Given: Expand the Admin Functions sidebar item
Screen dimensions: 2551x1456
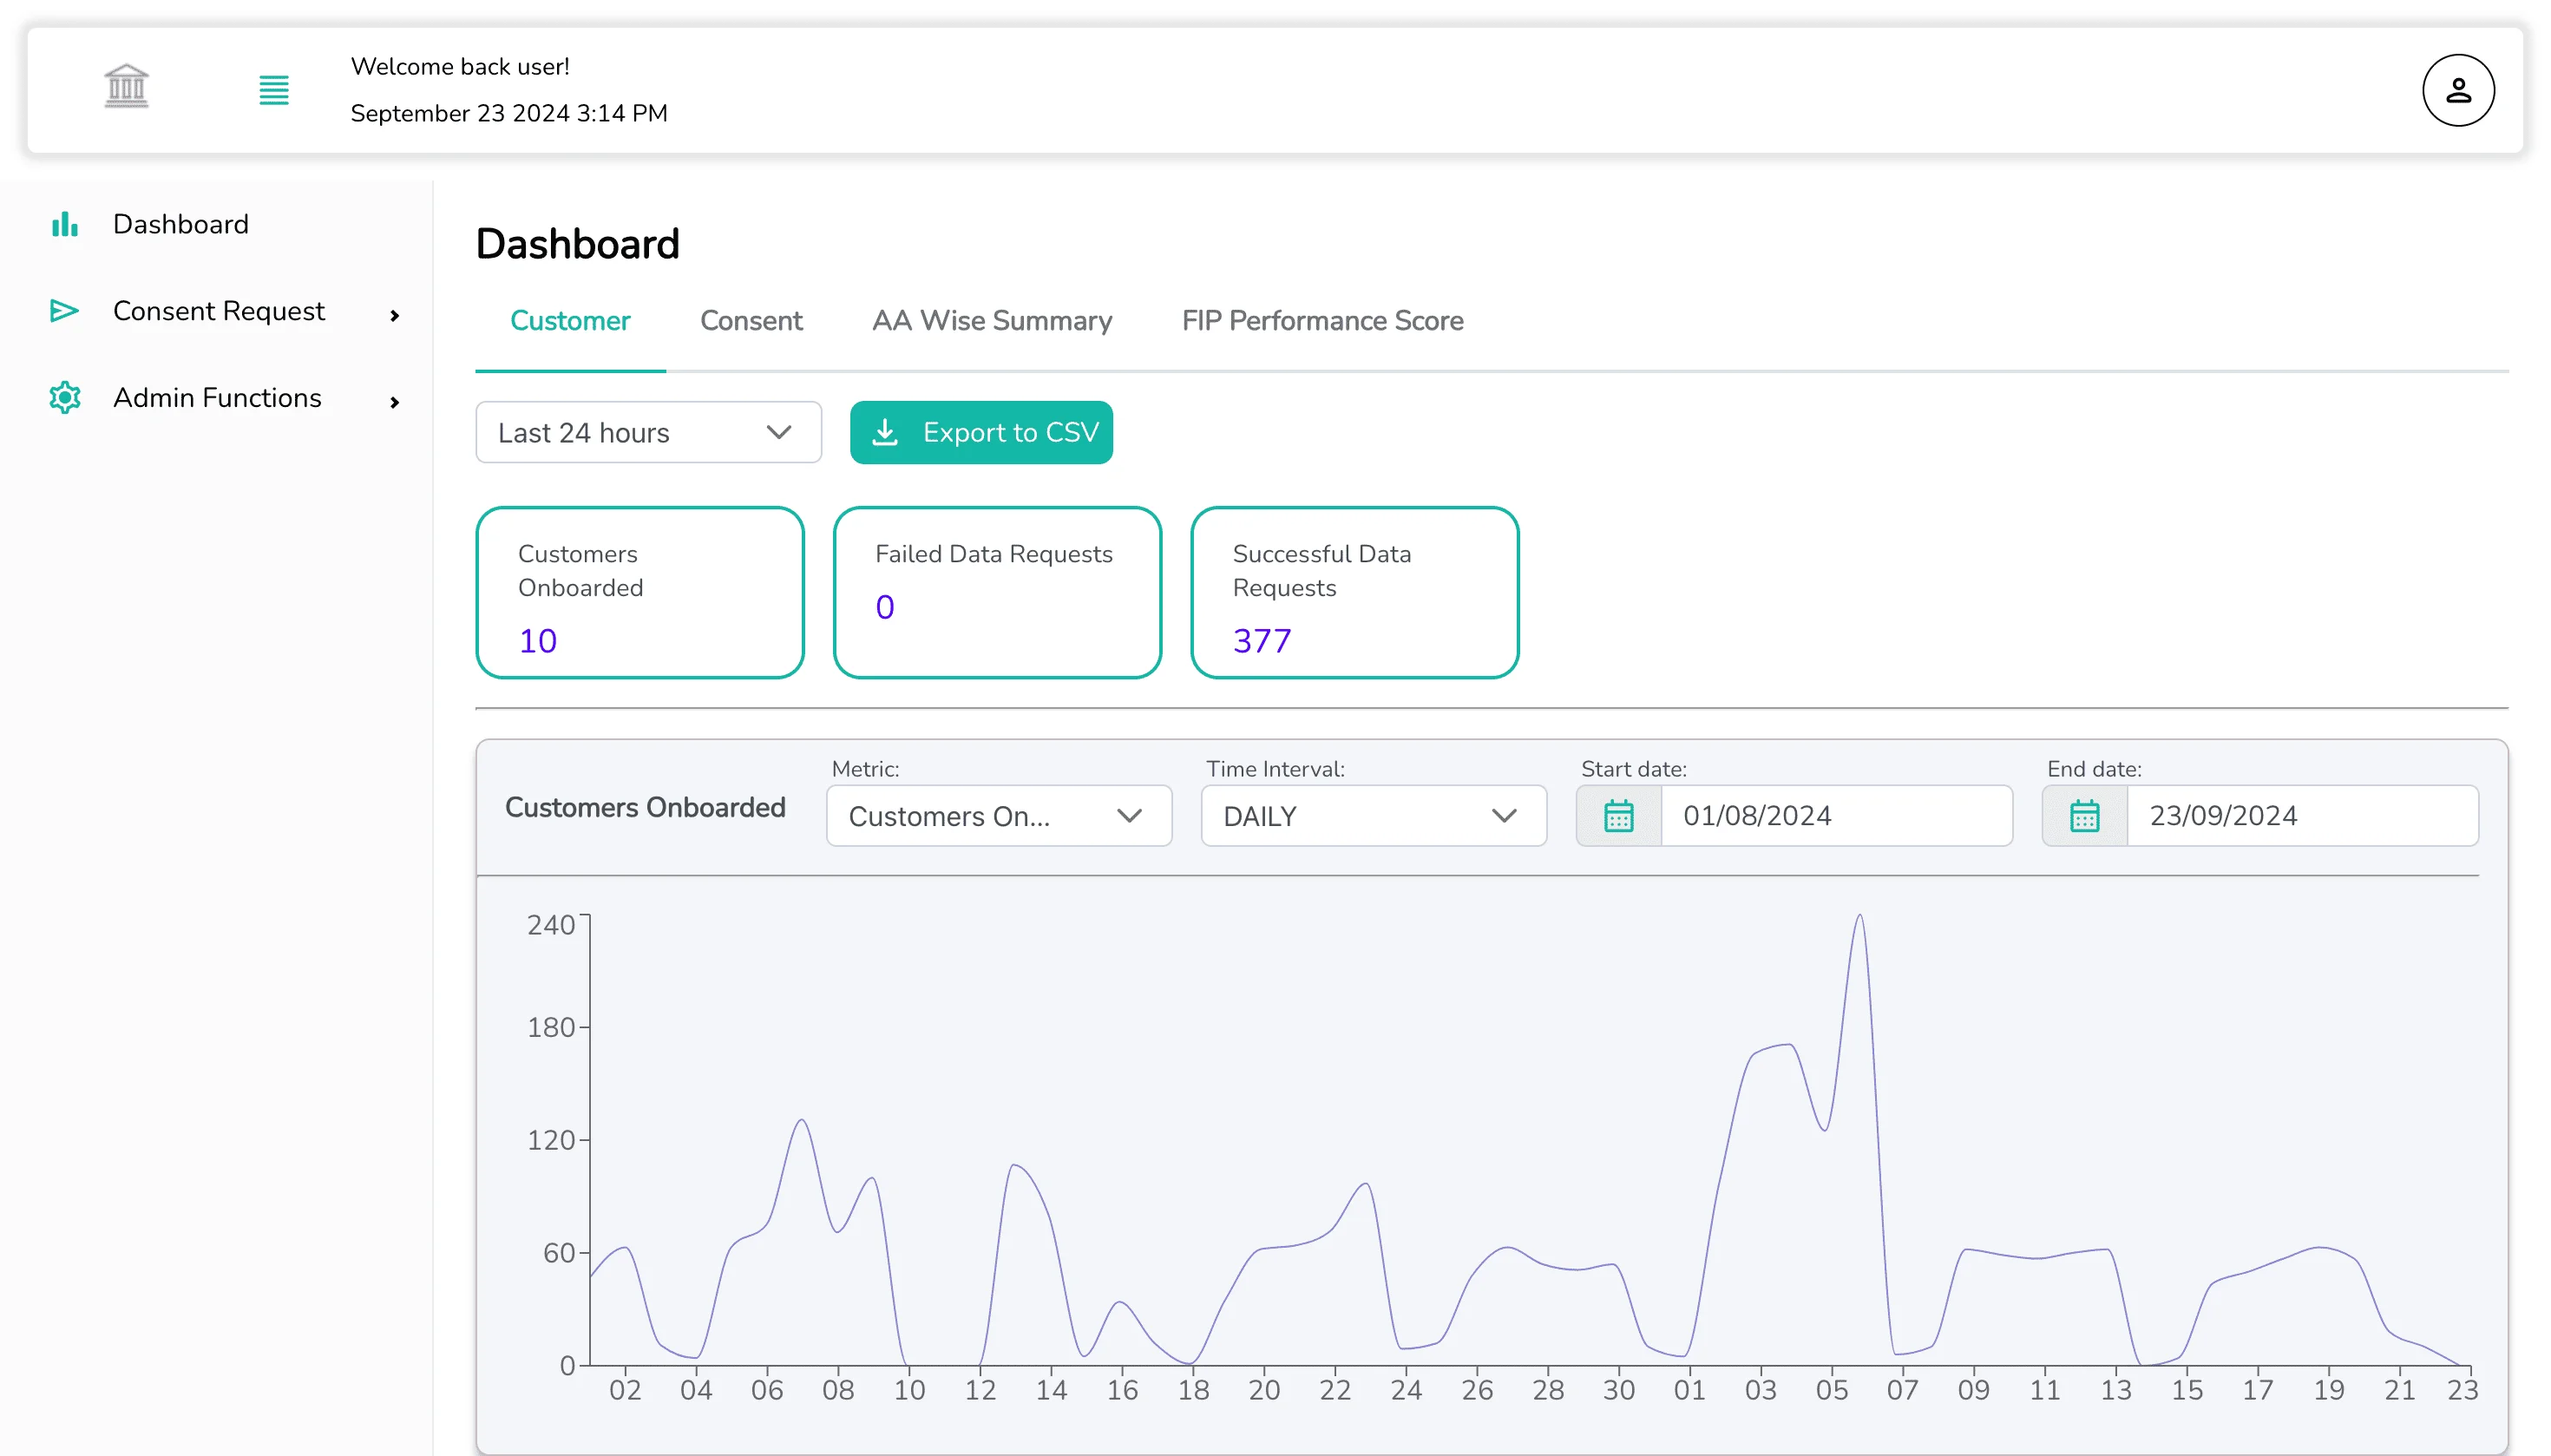Looking at the screenshot, I should [394, 401].
